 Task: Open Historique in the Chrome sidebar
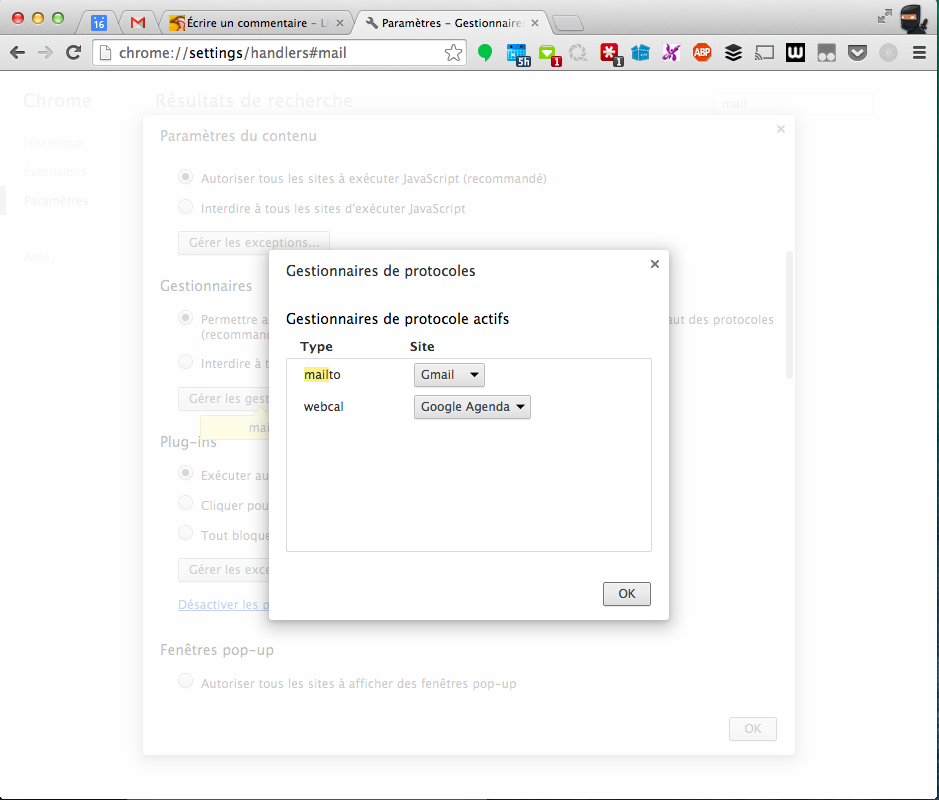pos(54,143)
